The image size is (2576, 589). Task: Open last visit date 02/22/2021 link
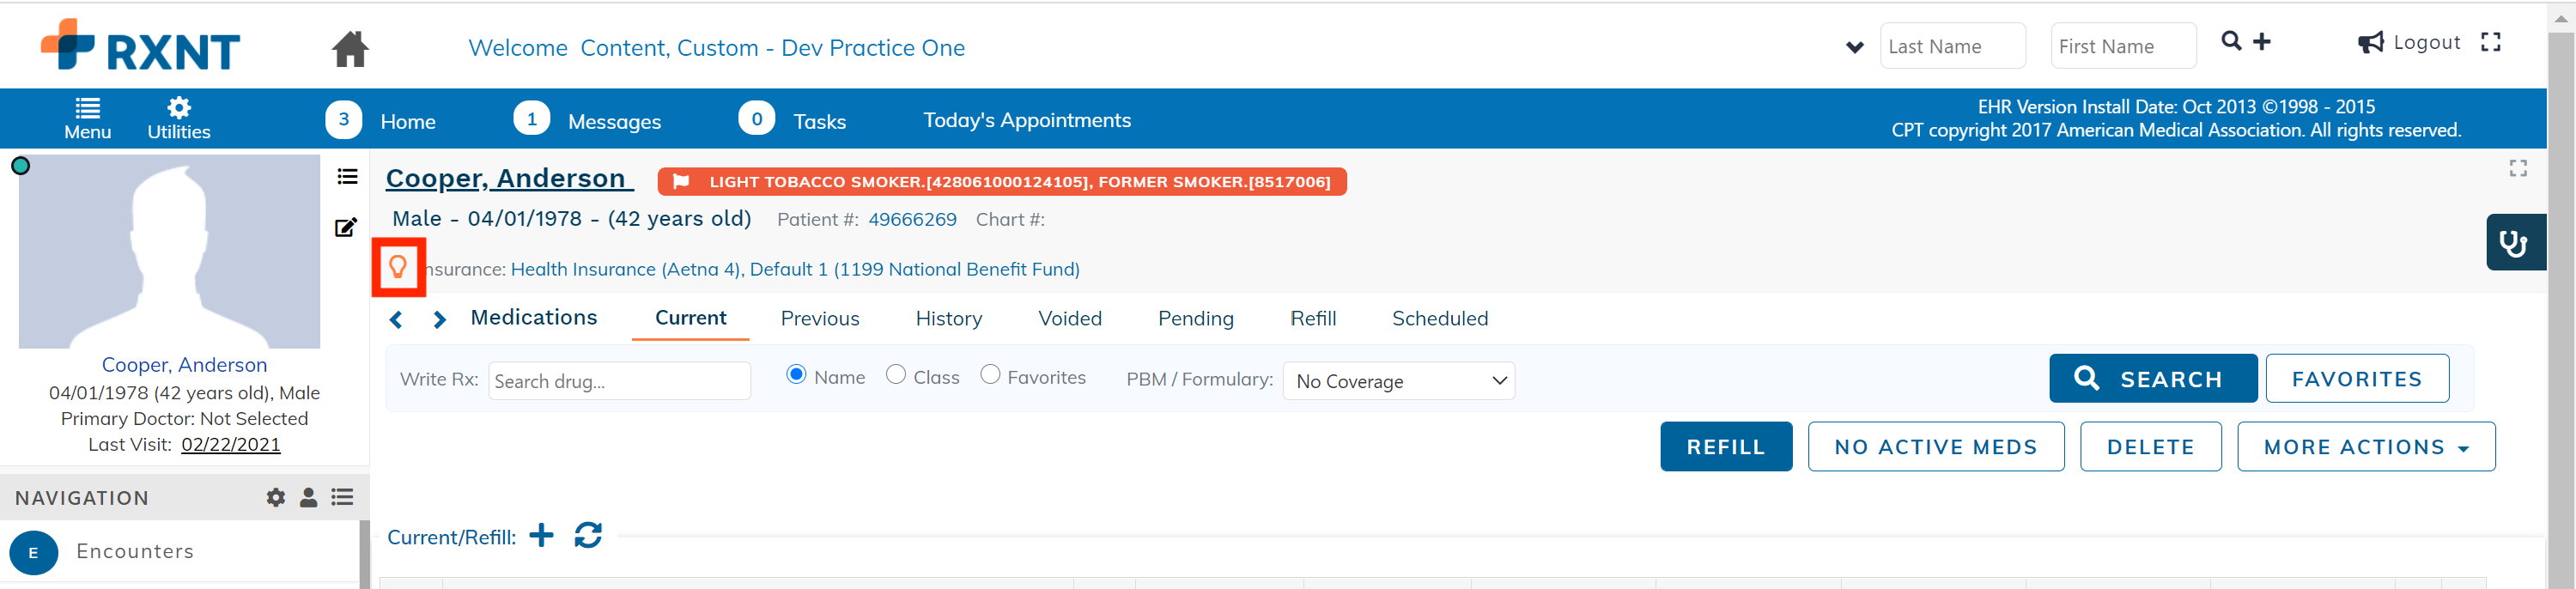[x=230, y=444]
